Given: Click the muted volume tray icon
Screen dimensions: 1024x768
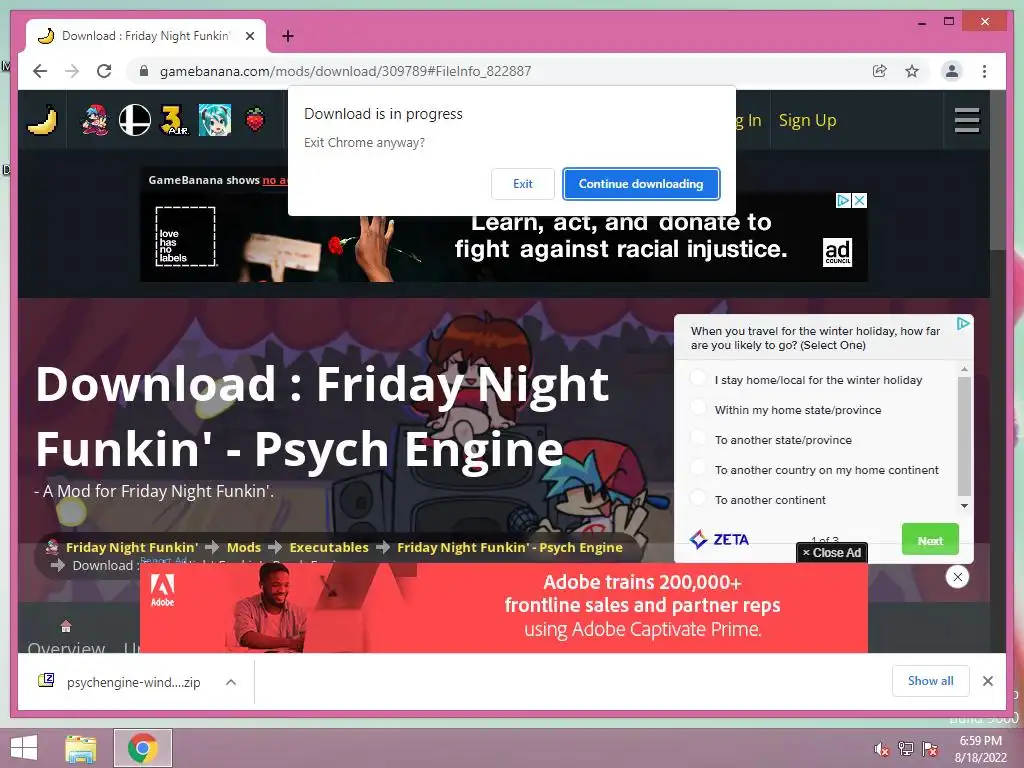Looking at the screenshot, I should pos(881,749).
